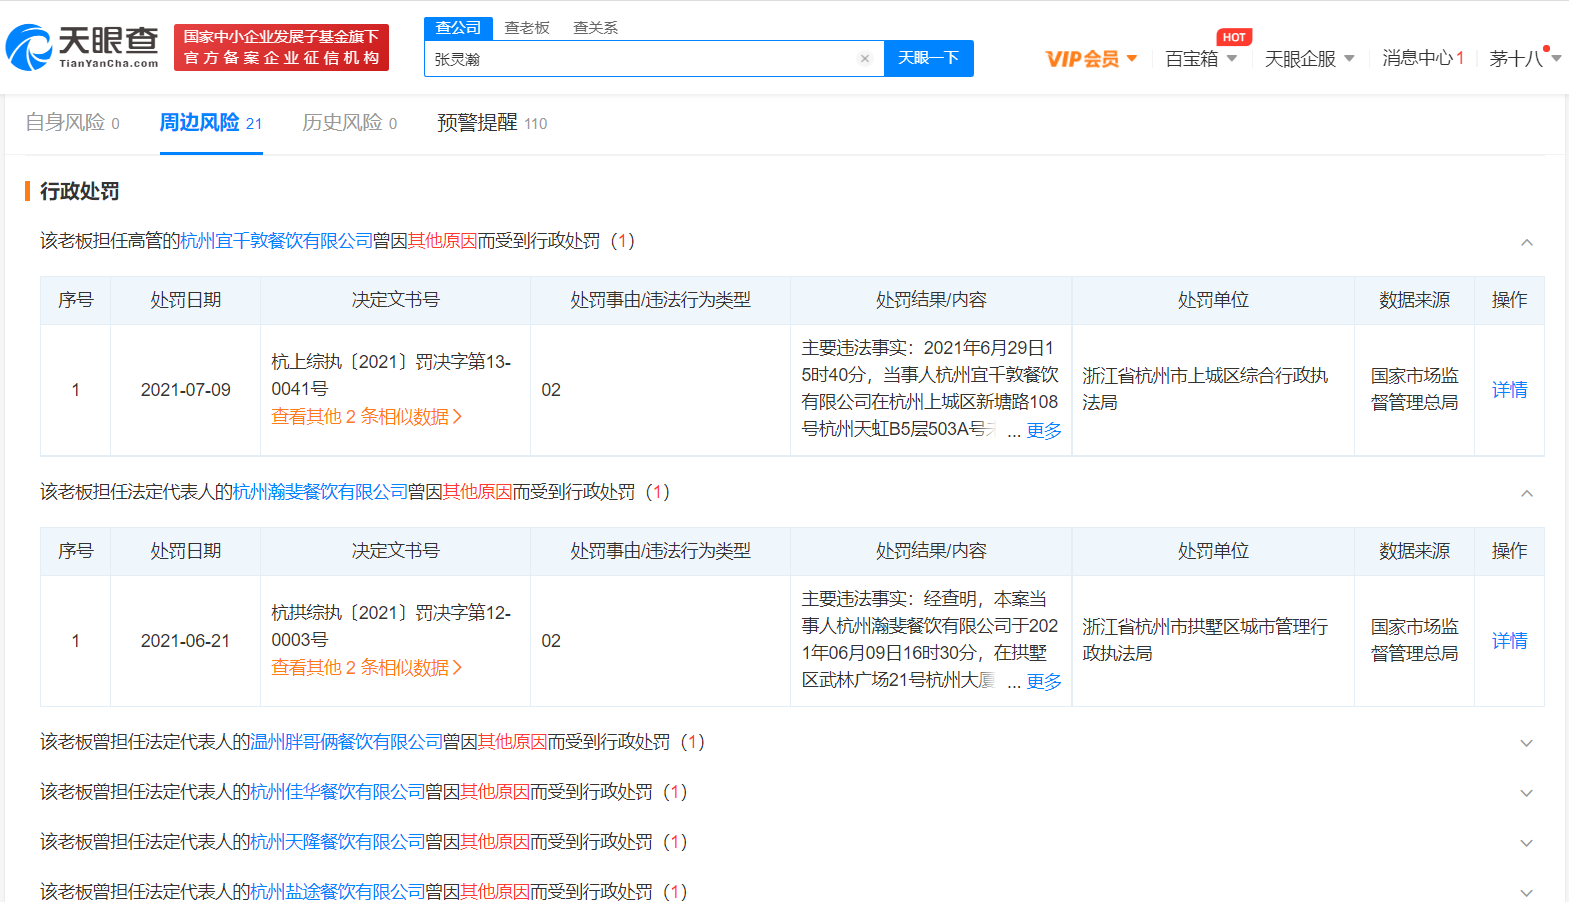Click 其他原因 in the 杭州宜千敦 row
Viewport: 1569px width, 902px height.
(x=442, y=241)
